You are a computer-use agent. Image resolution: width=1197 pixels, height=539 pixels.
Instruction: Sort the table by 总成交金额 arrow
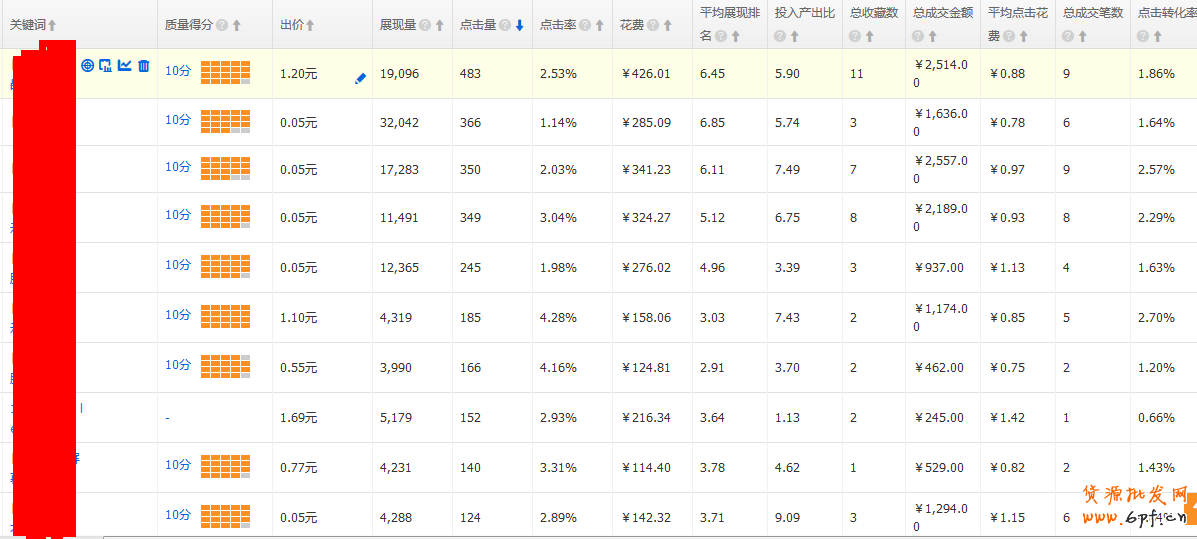click(x=932, y=36)
